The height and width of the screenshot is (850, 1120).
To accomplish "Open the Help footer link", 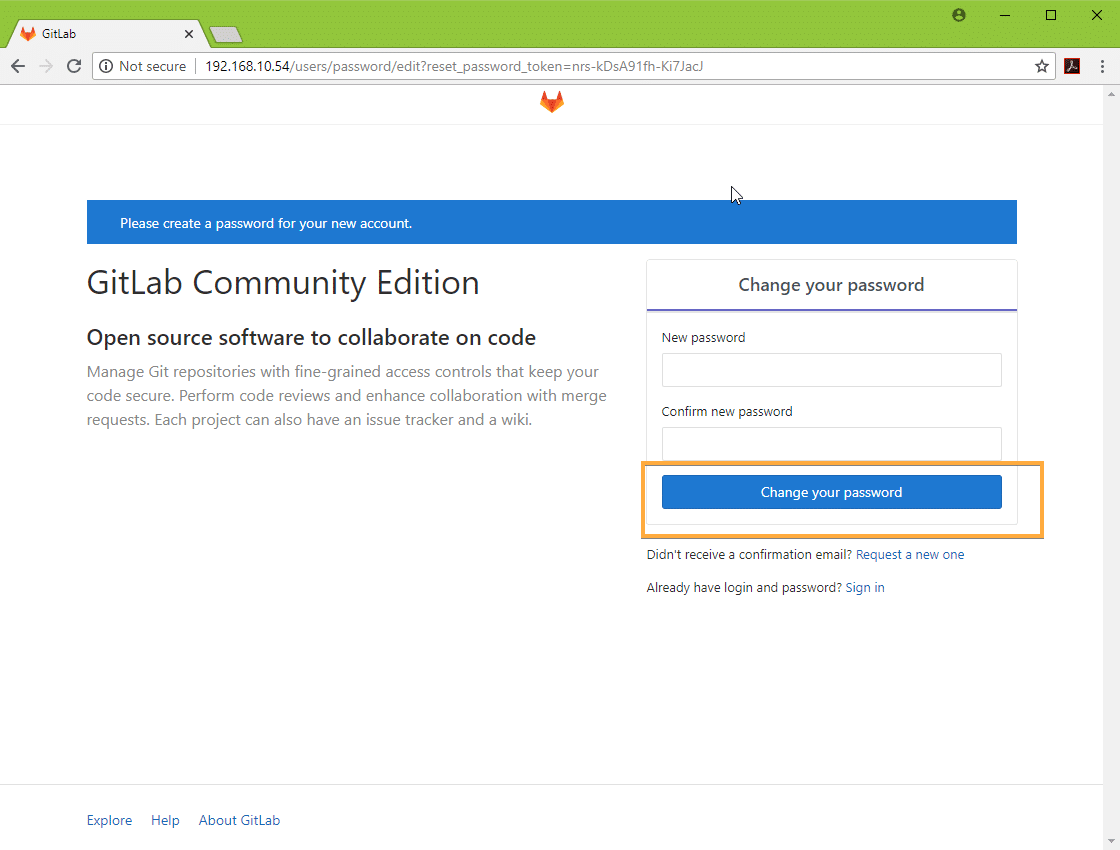I will tap(165, 820).
